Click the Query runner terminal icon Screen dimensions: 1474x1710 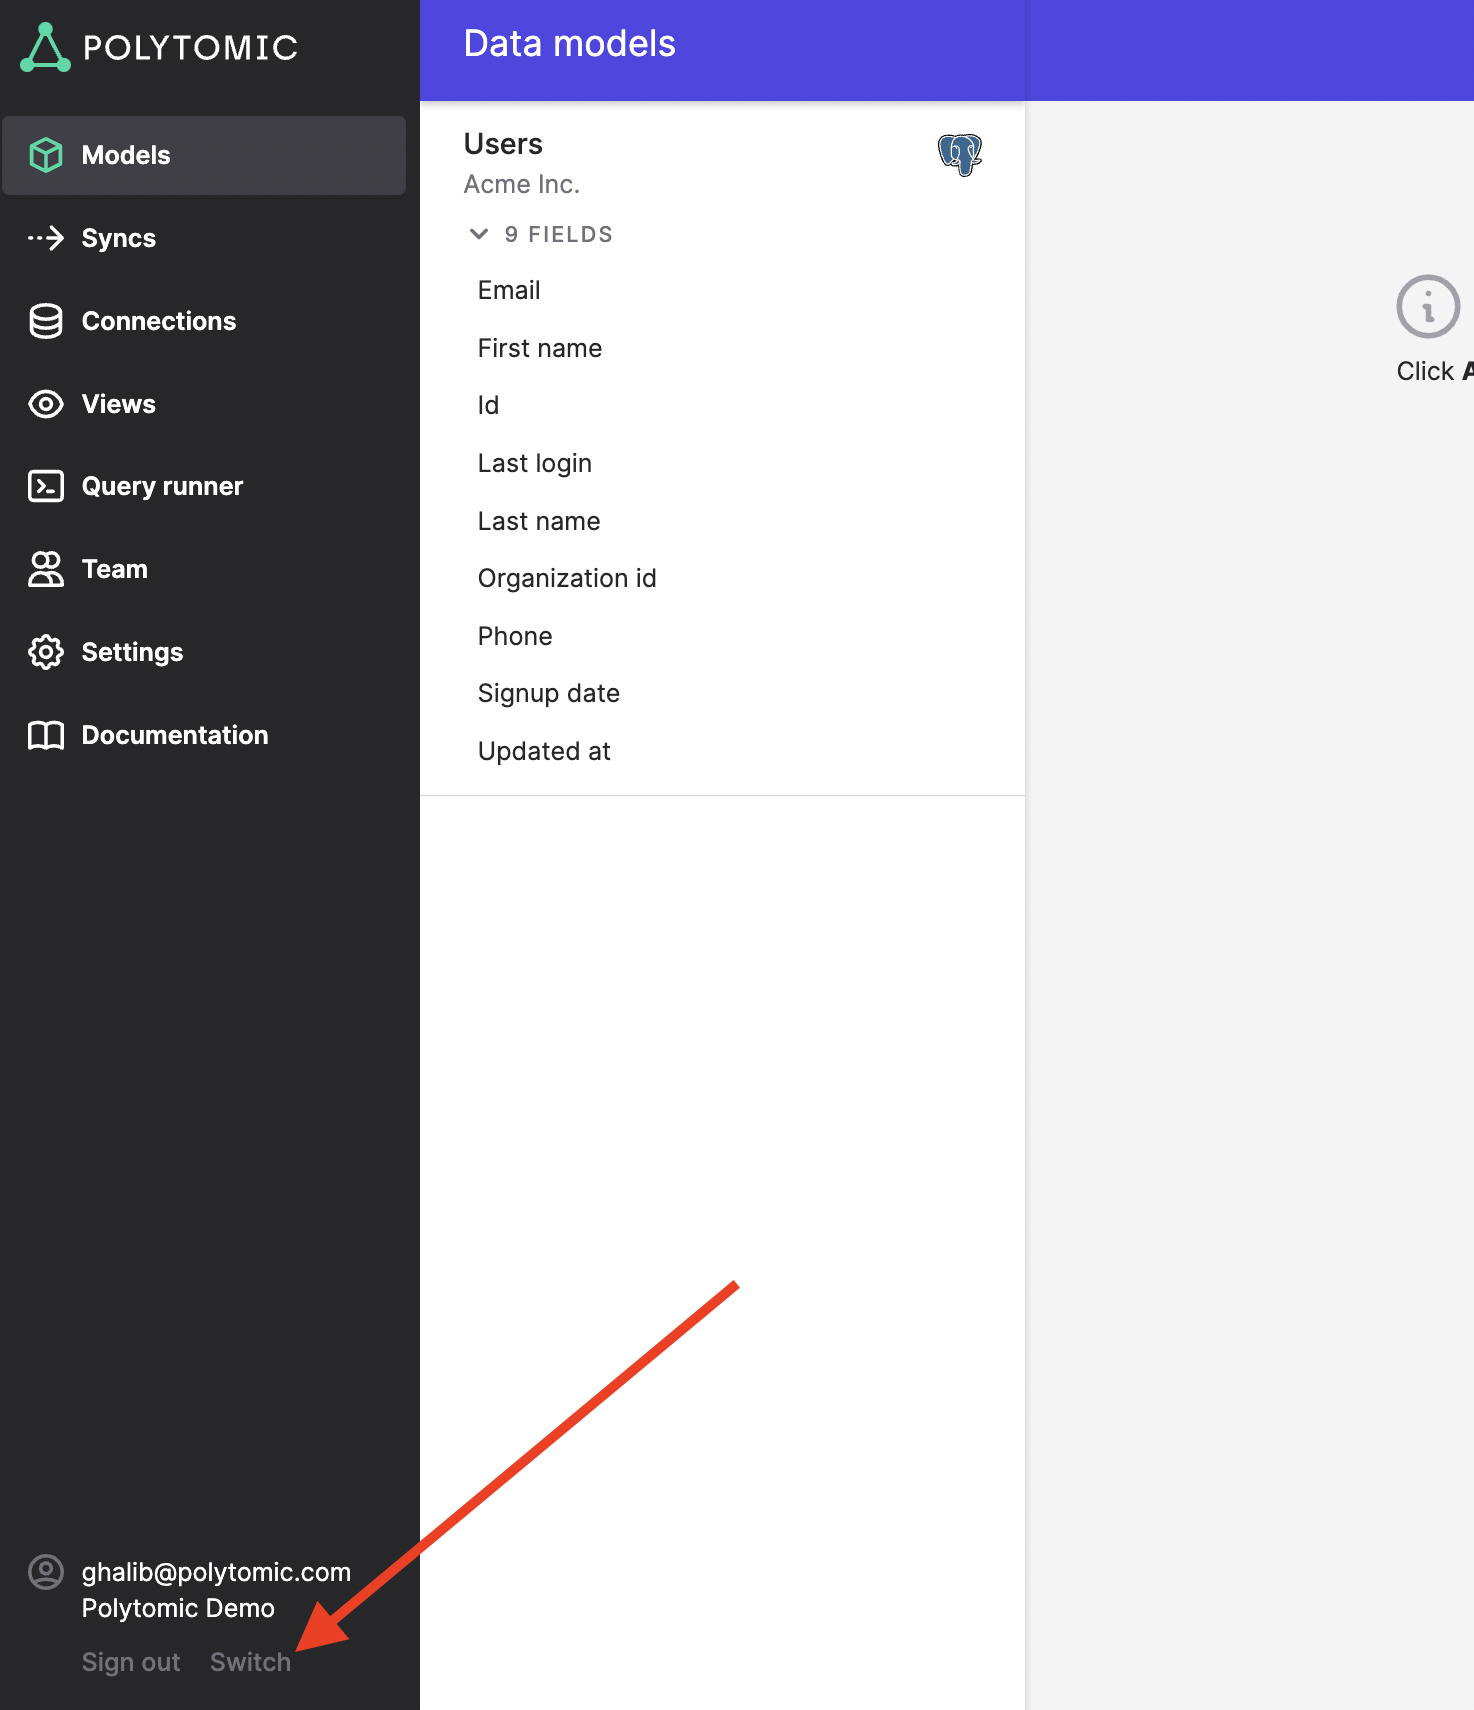point(46,486)
